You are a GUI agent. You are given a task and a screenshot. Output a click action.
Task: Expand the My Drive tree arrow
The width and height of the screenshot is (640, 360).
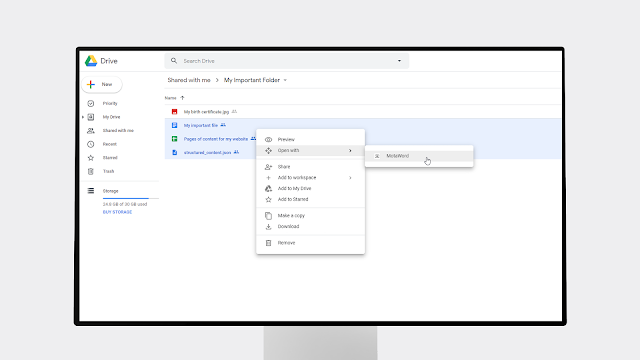83,117
